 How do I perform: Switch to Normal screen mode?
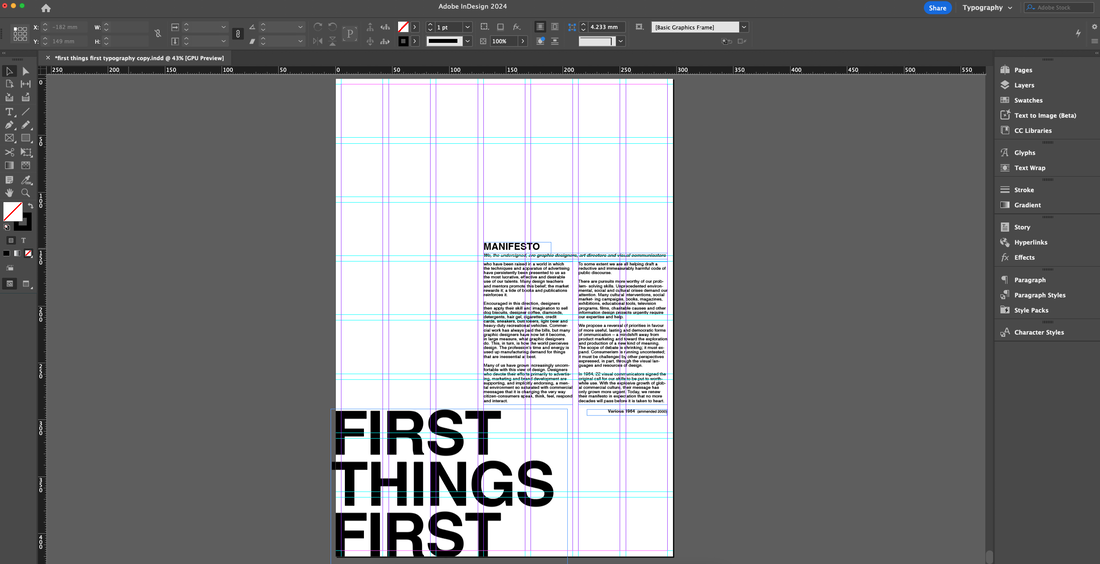coord(10,283)
